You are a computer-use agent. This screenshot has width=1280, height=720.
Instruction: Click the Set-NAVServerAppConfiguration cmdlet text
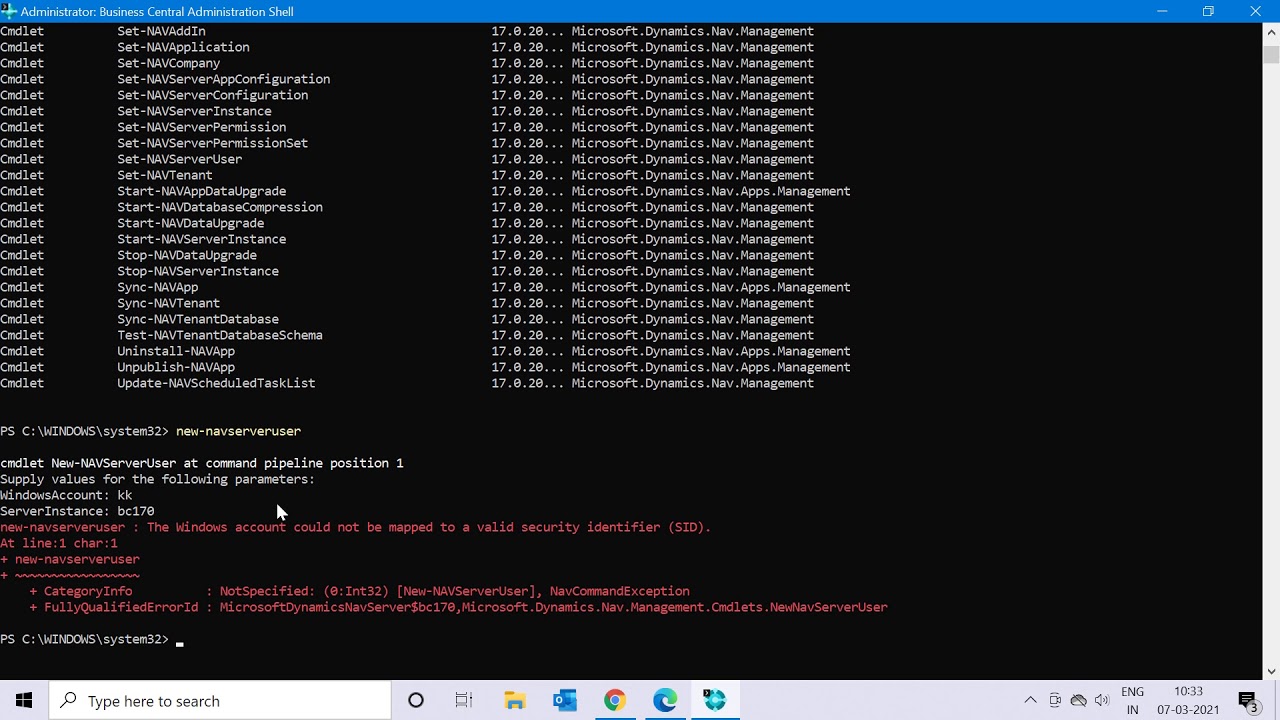click(223, 79)
